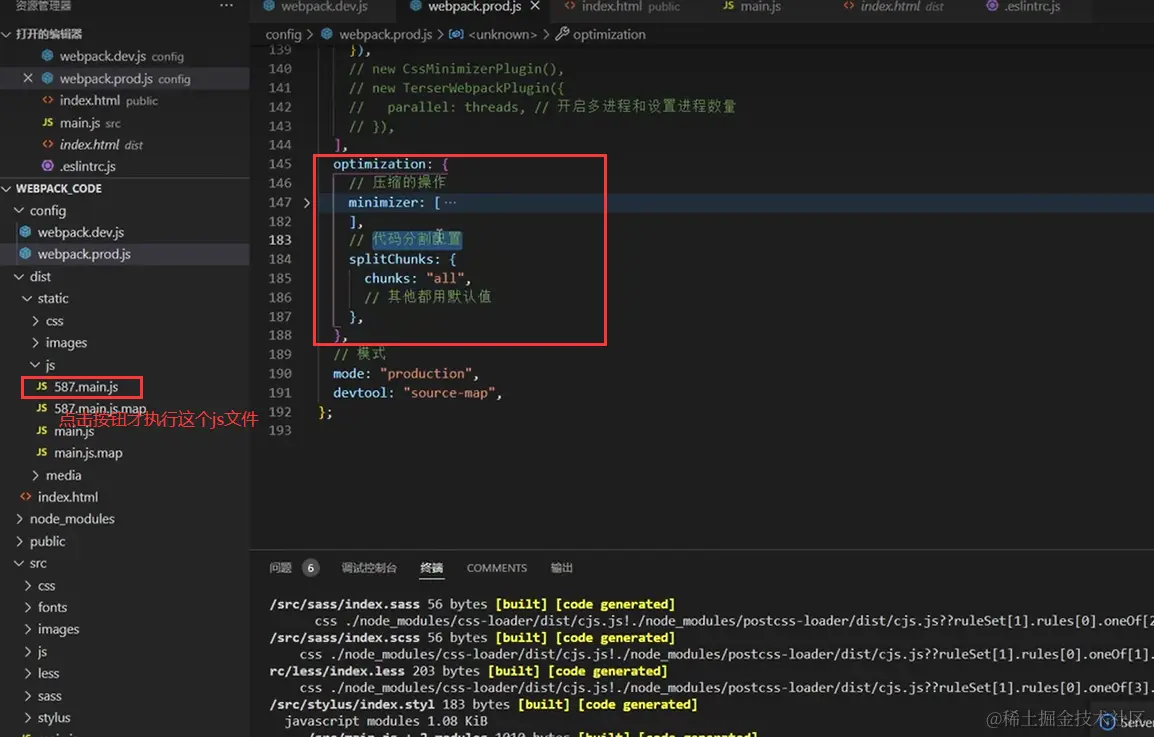Click optimization keyword on line 145
Viewport: 1154px width, 737px height.
[379, 163]
